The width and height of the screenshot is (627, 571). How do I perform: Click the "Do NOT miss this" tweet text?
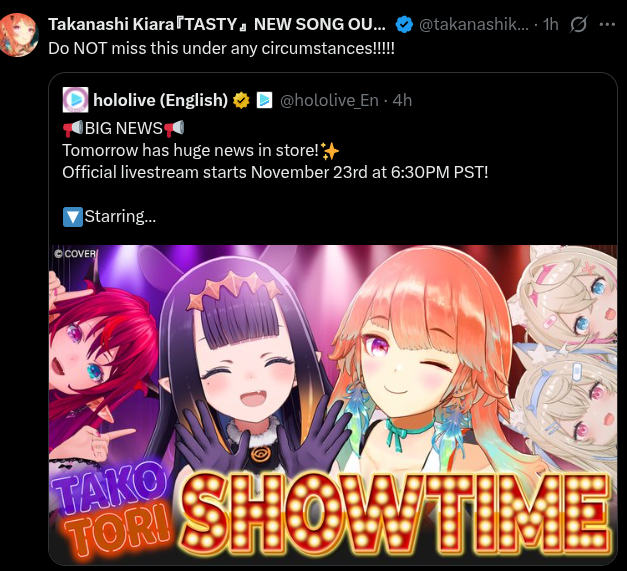(222, 48)
